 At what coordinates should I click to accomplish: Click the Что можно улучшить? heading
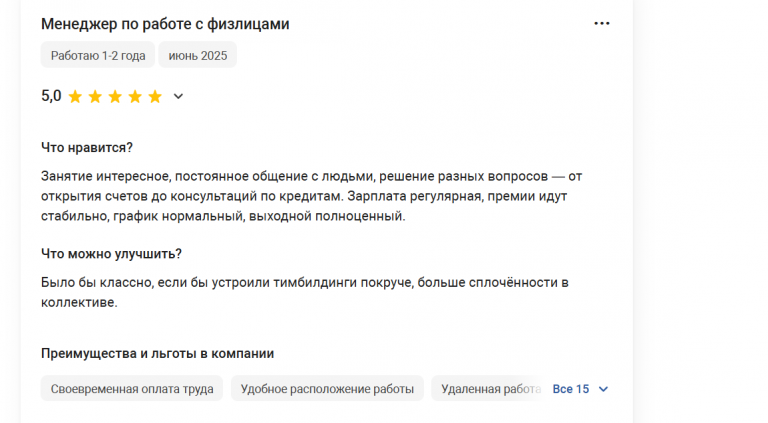pyautogui.click(x=111, y=254)
